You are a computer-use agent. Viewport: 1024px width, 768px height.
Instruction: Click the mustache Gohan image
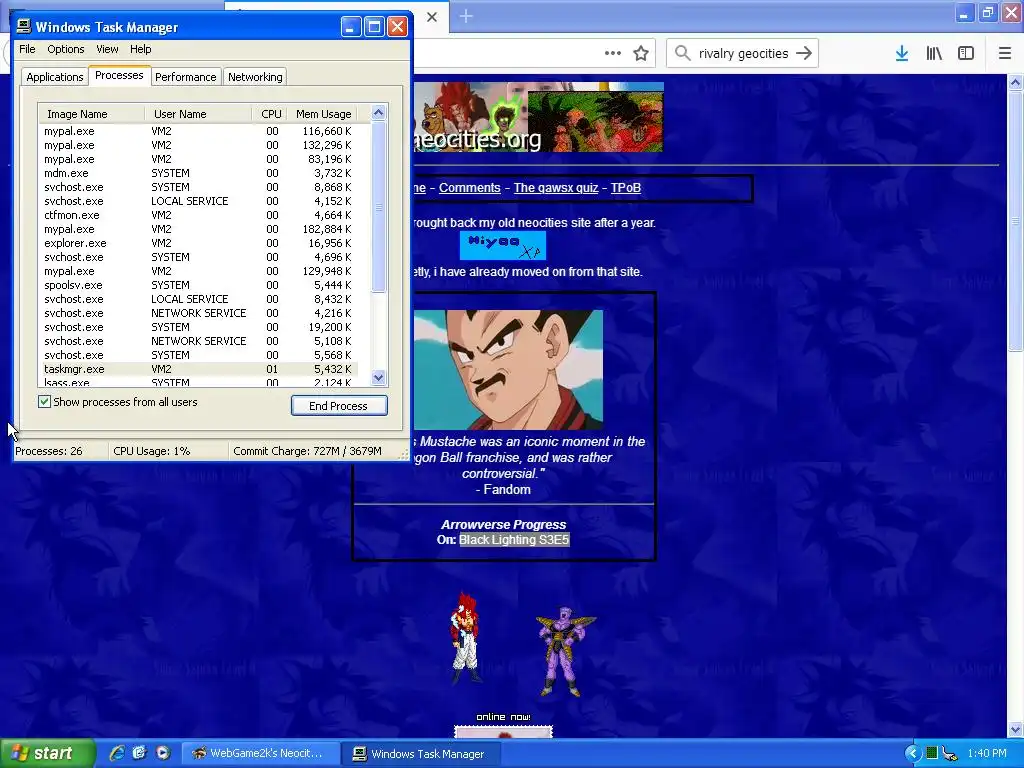(508, 370)
